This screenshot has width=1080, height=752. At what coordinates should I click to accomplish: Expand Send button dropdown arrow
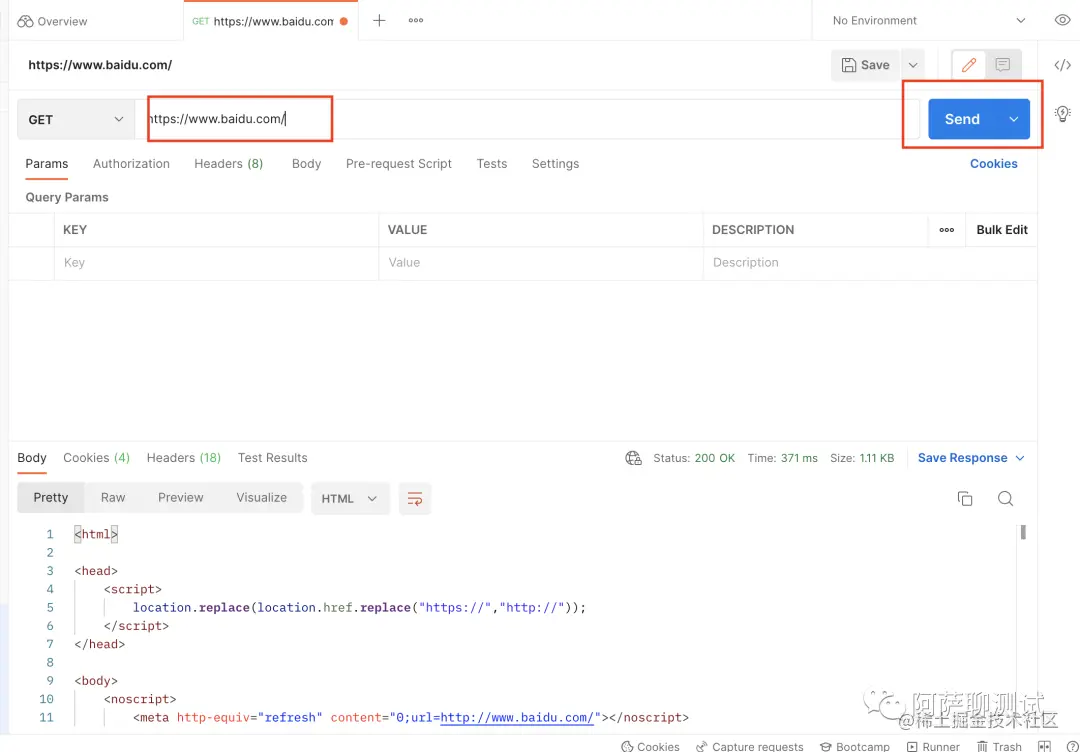pyautogui.click(x=1014, y=119)
